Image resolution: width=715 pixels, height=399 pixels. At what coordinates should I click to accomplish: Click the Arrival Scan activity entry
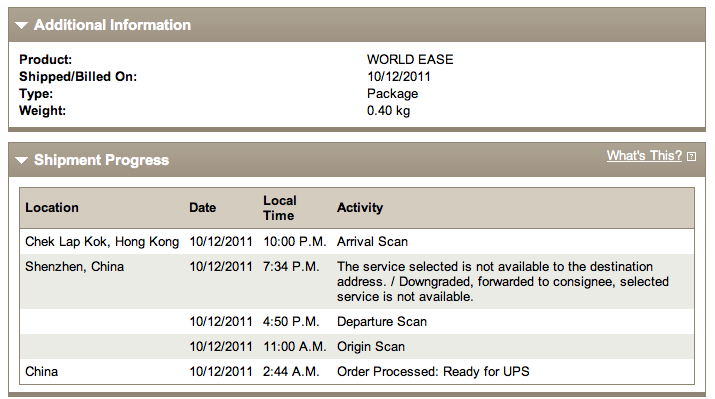coord(372,242)
